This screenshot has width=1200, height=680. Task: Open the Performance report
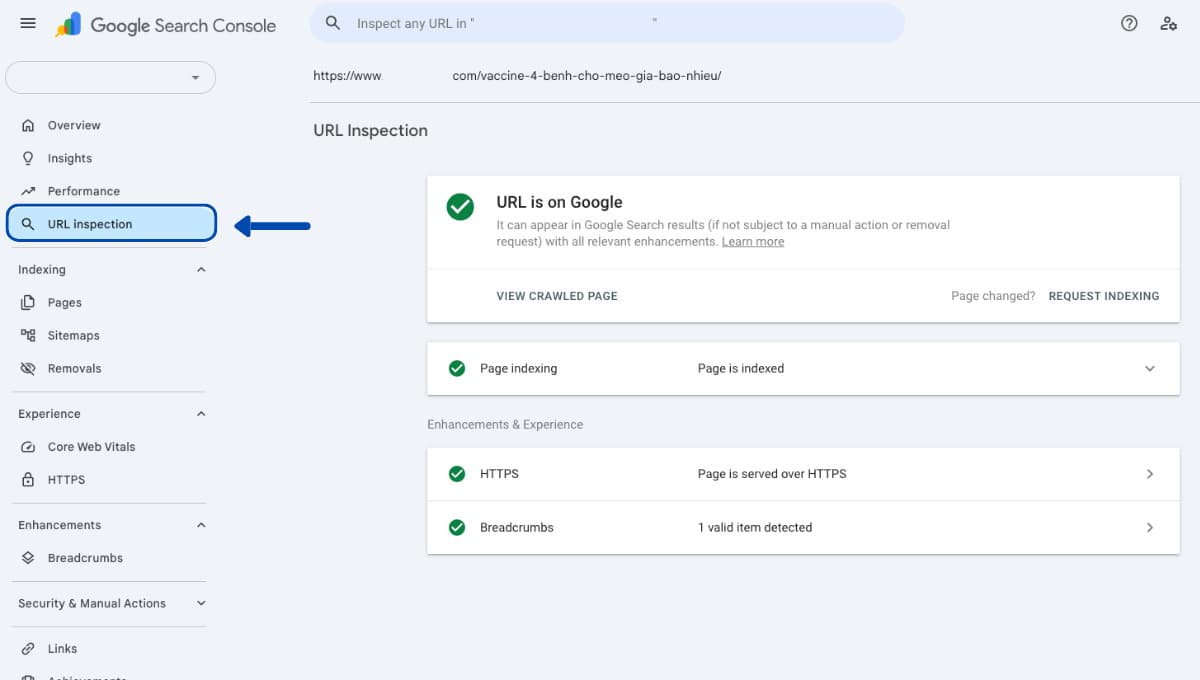click(84, 191)
